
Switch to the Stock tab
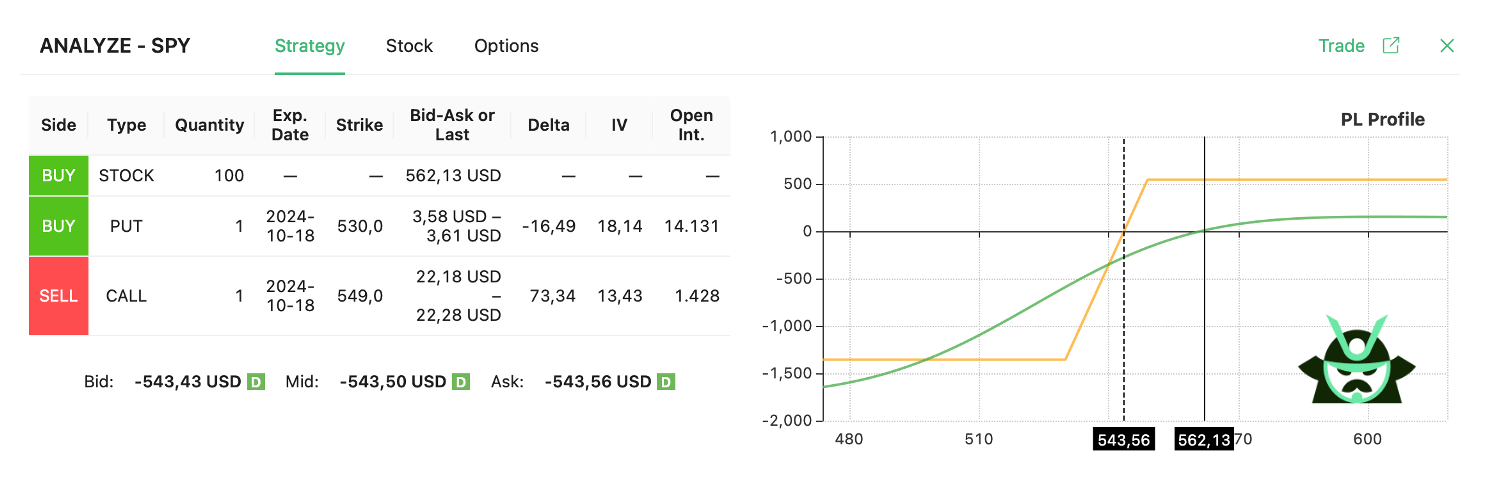click(x=409, y=46)
